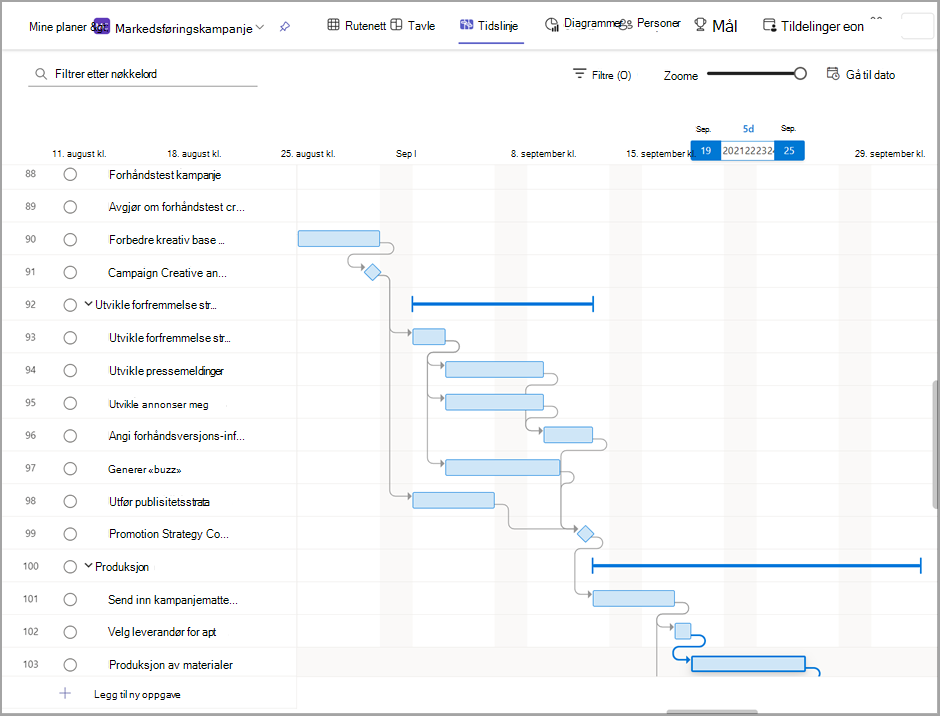Viewport: 940px width, 716px height.
Task: Check off Produksjon av materialer task
Action: 70,664
